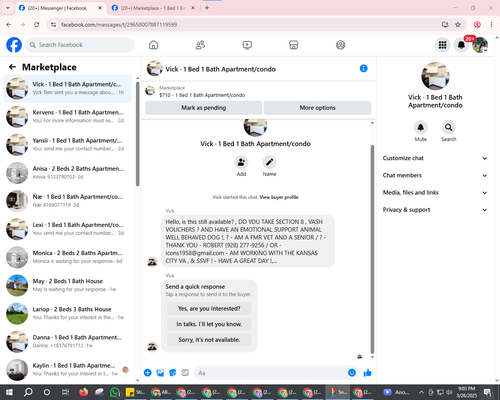Search in conversation magnifier icon
The width and height of the screenshot is (500, 400).
click(x=449, y=127)
